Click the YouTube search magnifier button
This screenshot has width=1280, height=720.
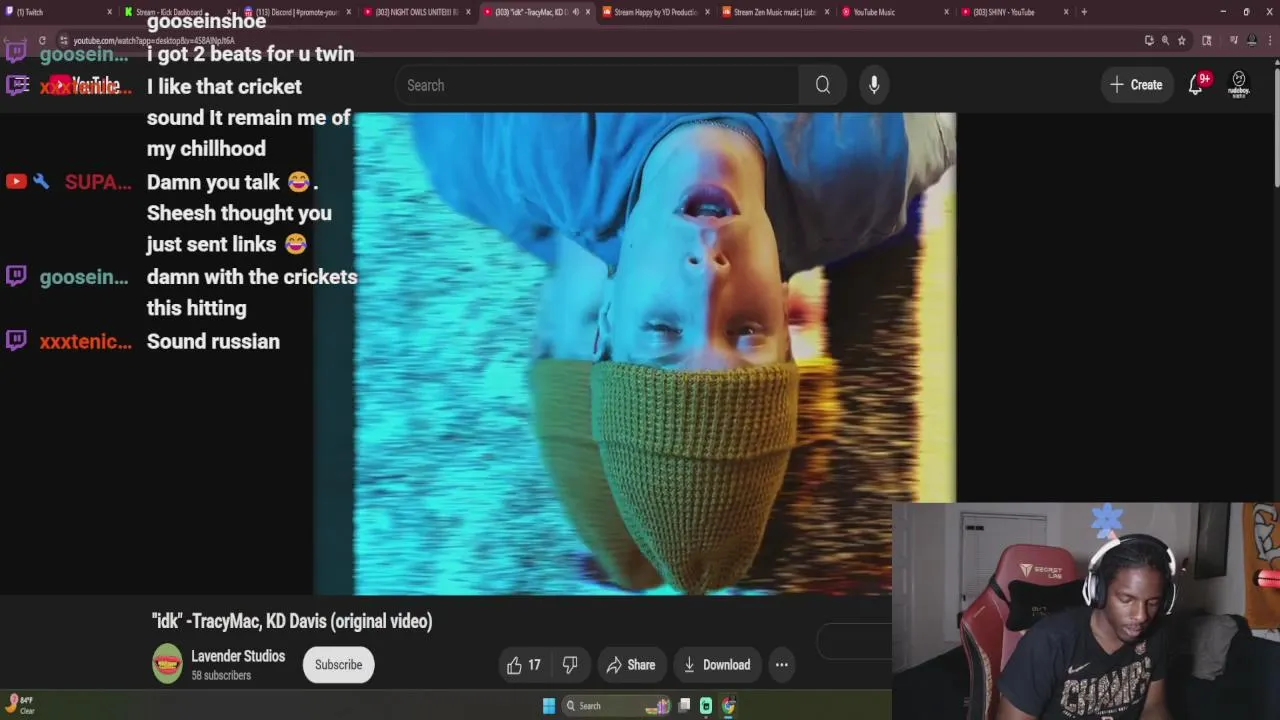(x=822, y=85)
